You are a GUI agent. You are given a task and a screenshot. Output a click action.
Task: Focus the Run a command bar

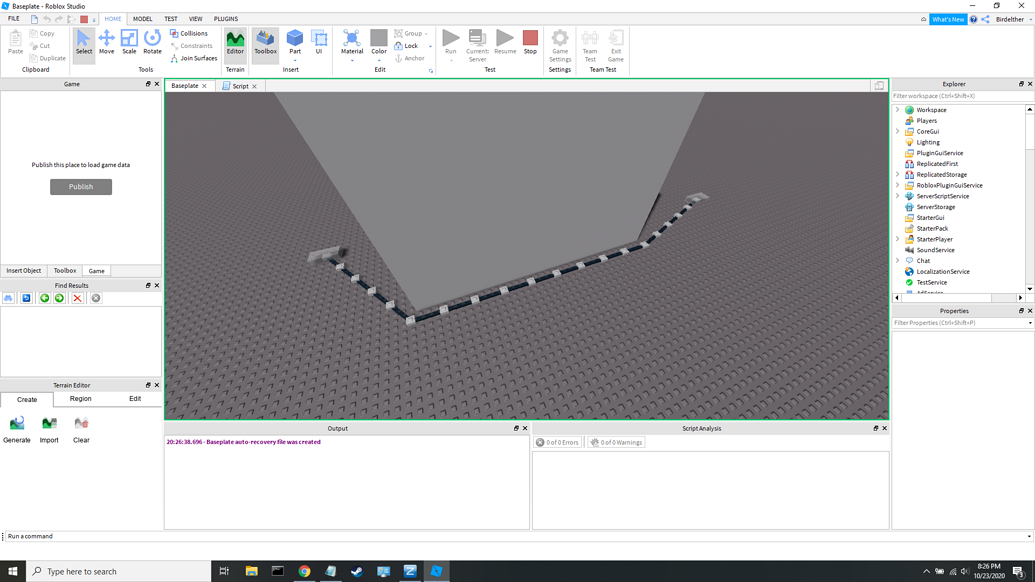[x=517, y=536]
